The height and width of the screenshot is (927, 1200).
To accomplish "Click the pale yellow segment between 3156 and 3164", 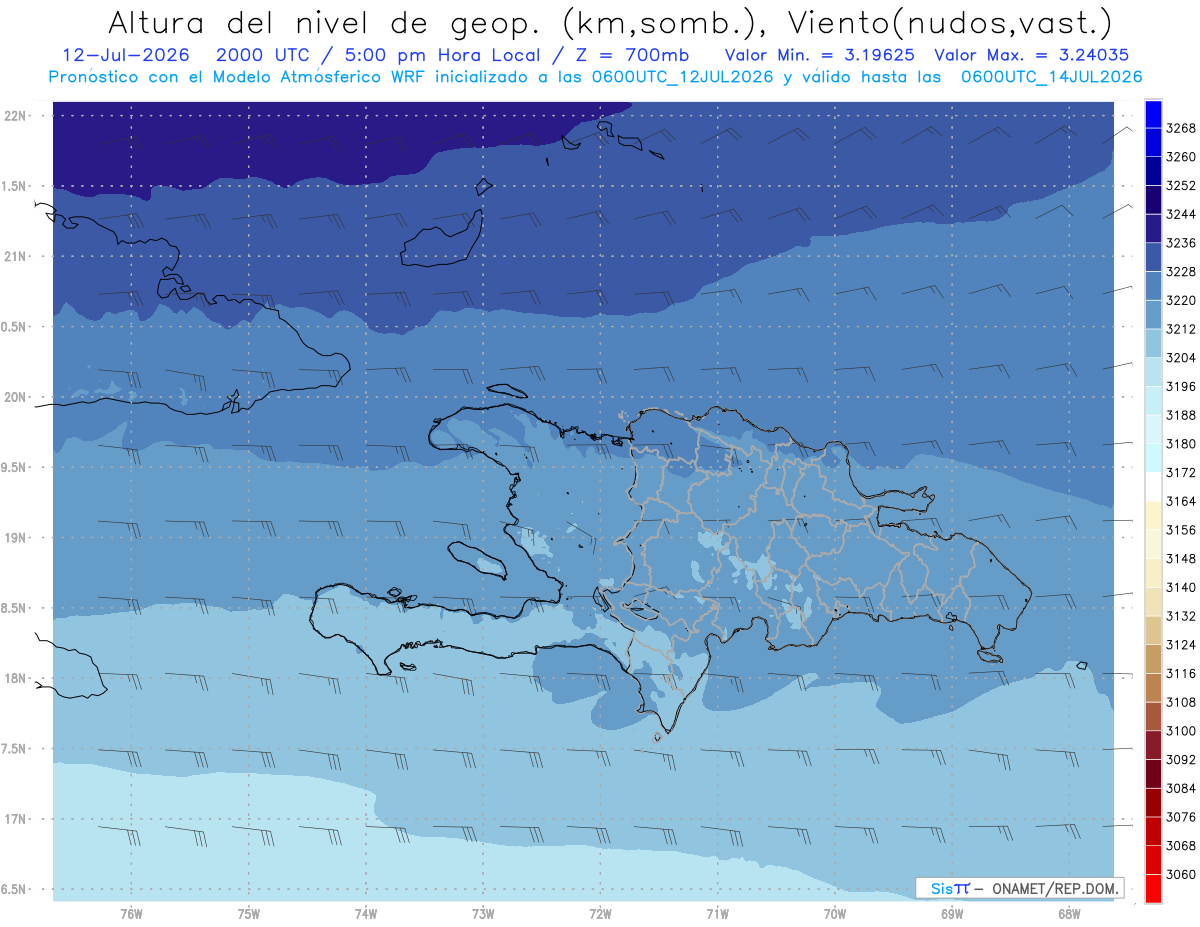I will pyautogui.click(x=1153, y=516).
